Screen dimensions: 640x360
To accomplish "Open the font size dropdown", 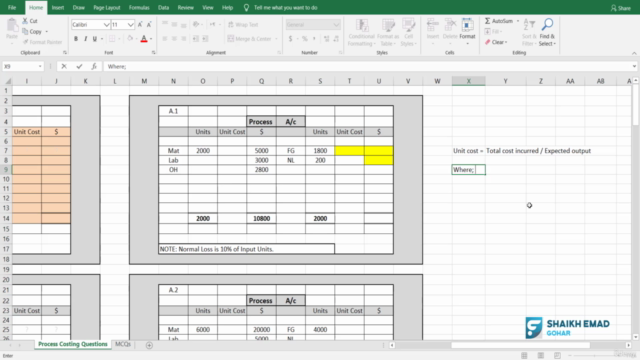I will 131,24.
